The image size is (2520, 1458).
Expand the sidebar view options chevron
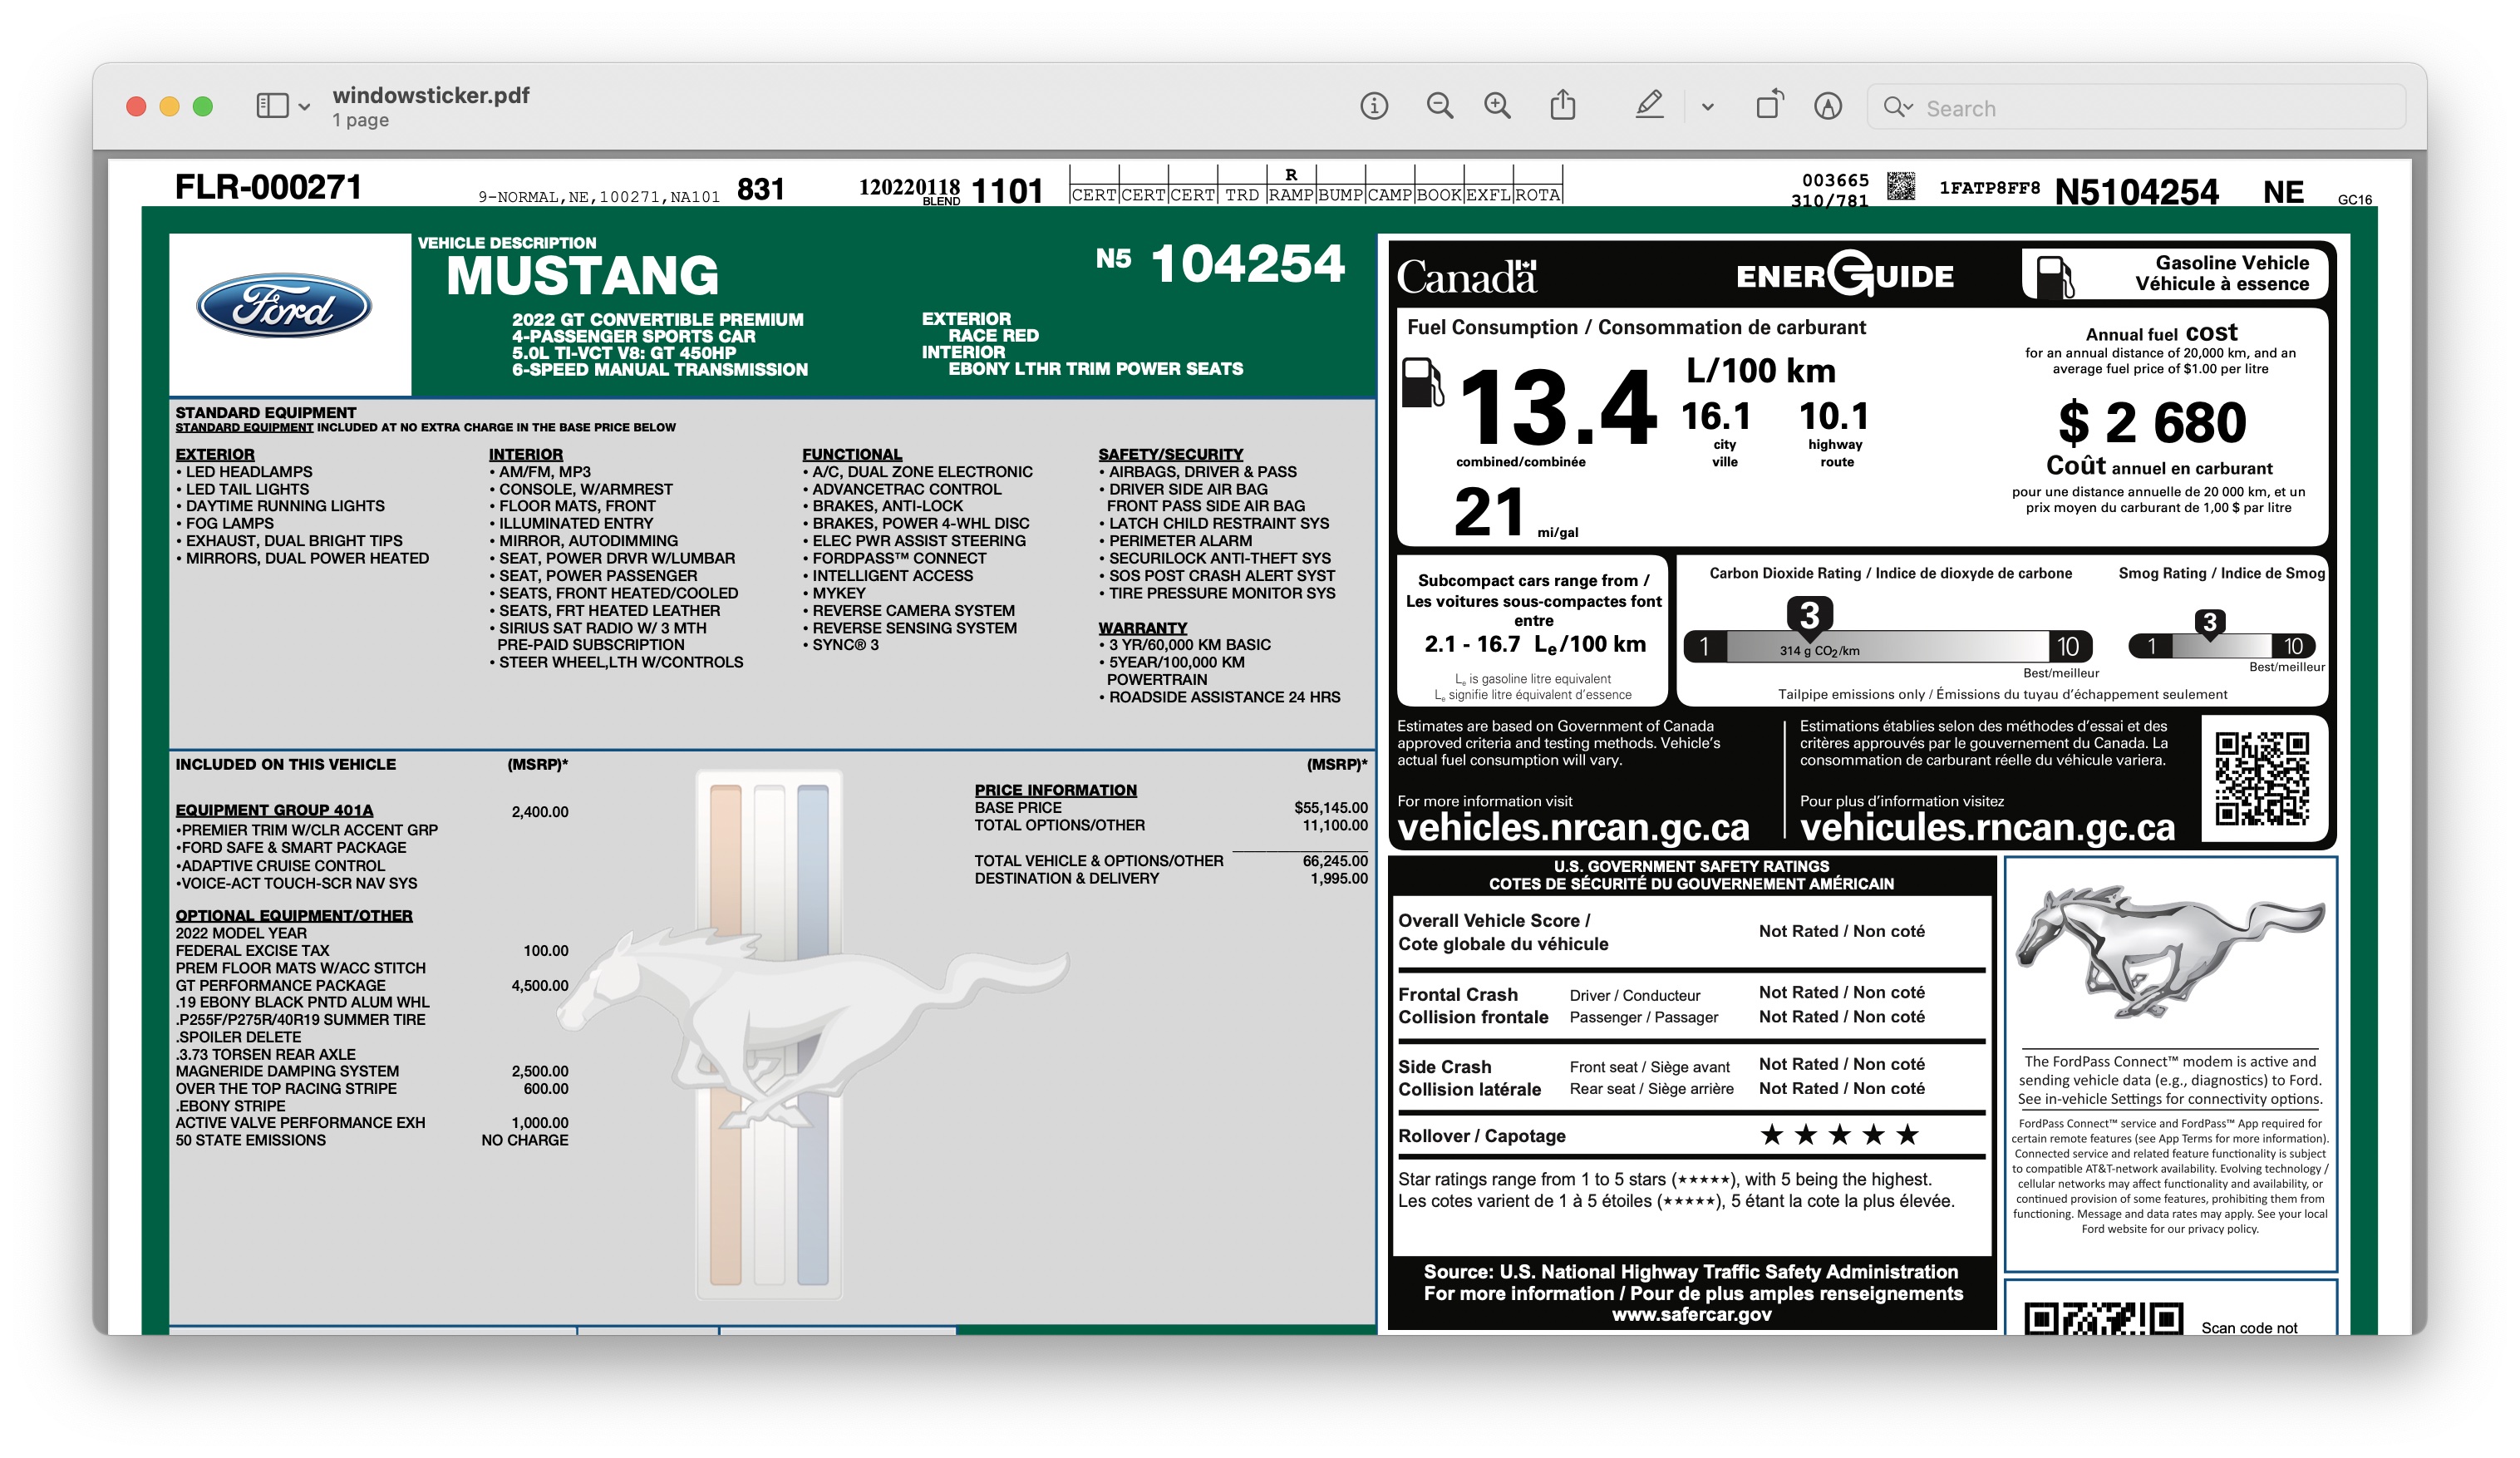point(304,107)
